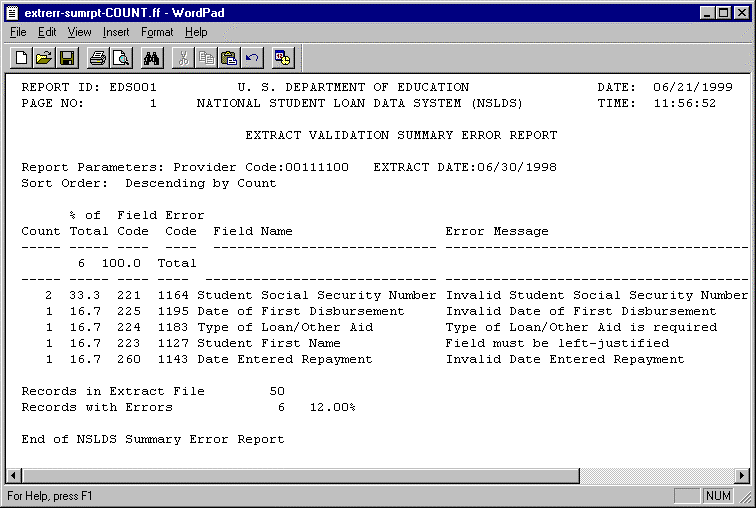Image resolution: width=756 pixels, height=508 pixels.
Task: Open the Edit menu
Action: tap(47, 32)
